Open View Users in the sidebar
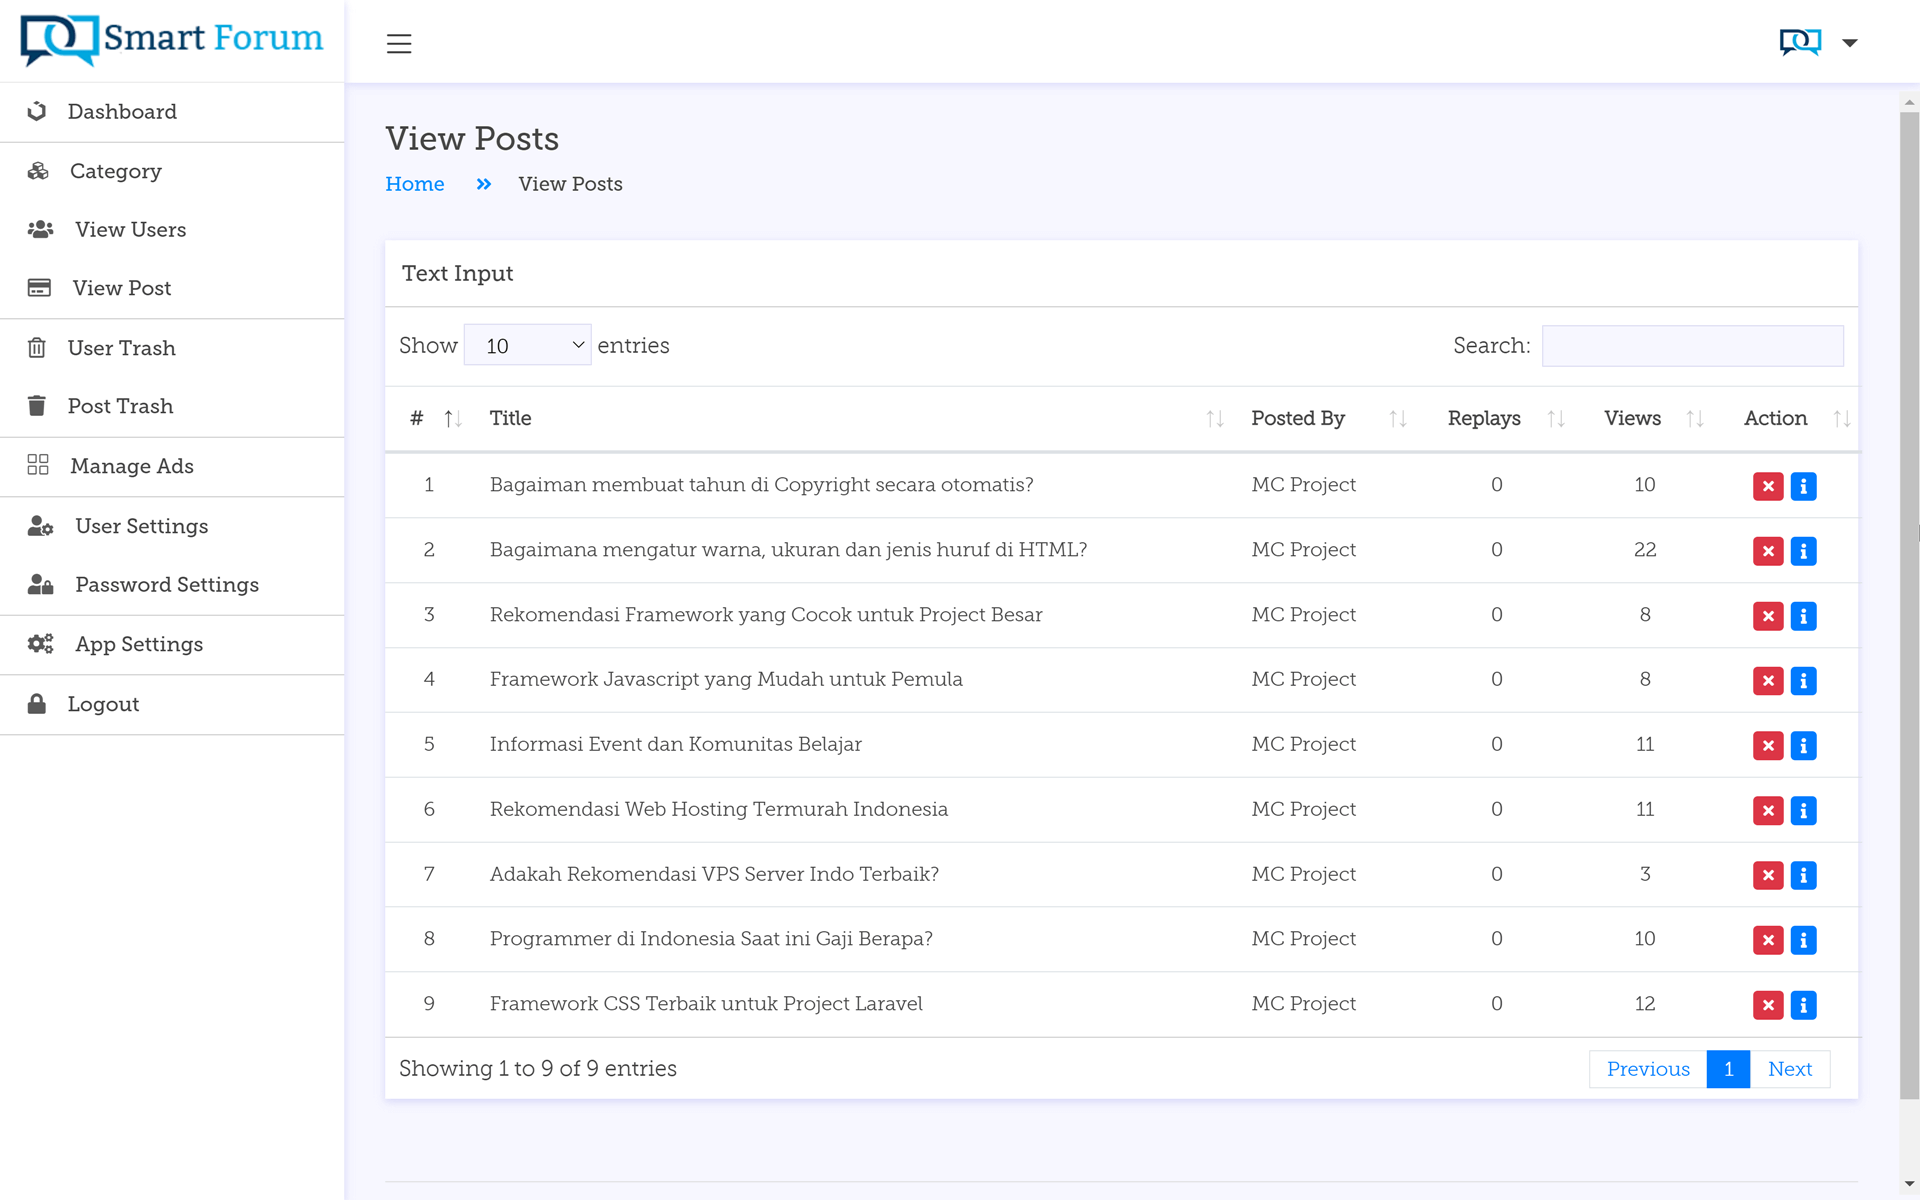This screenshot has width=1920, height=1200. [129, 229]
